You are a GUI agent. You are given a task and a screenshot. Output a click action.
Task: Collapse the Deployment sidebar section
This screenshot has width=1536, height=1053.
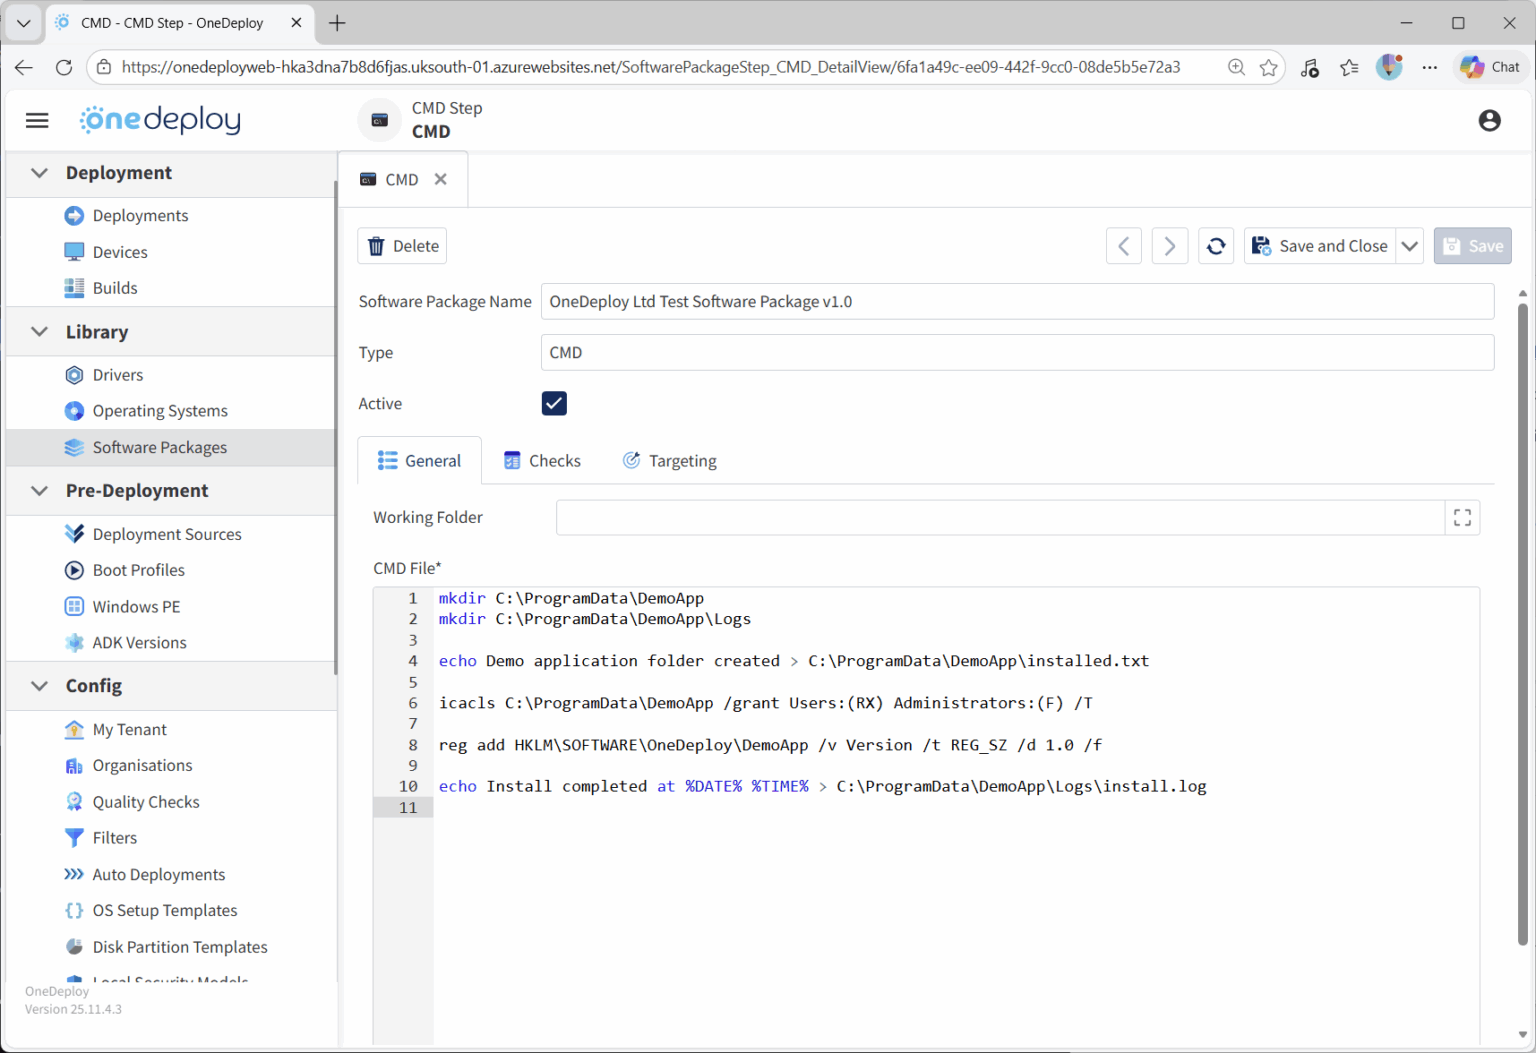(39, 173)
